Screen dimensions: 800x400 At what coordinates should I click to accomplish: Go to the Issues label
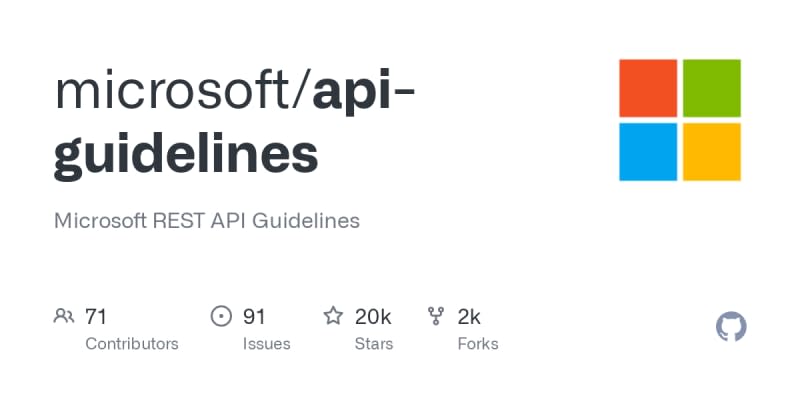point(266,344)
